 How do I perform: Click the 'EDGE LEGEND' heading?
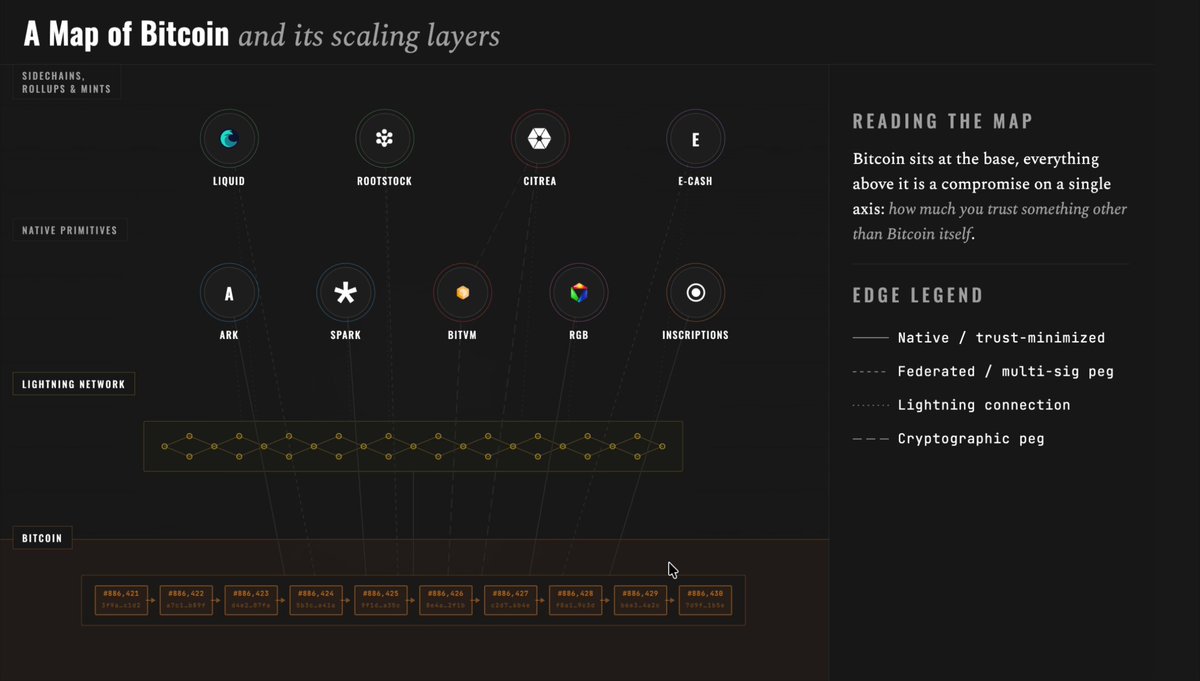click(918, 296)
